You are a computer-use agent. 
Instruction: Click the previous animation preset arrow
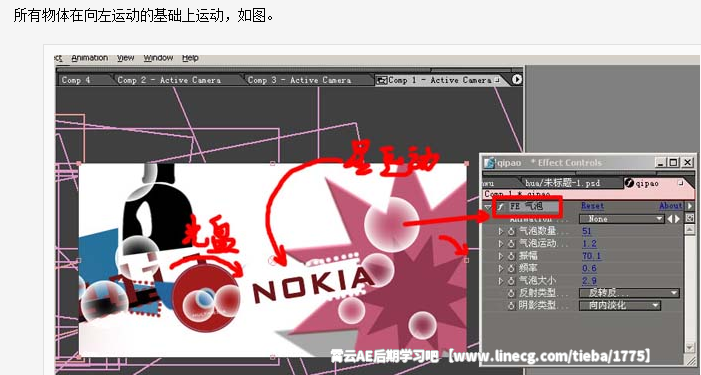670,219
